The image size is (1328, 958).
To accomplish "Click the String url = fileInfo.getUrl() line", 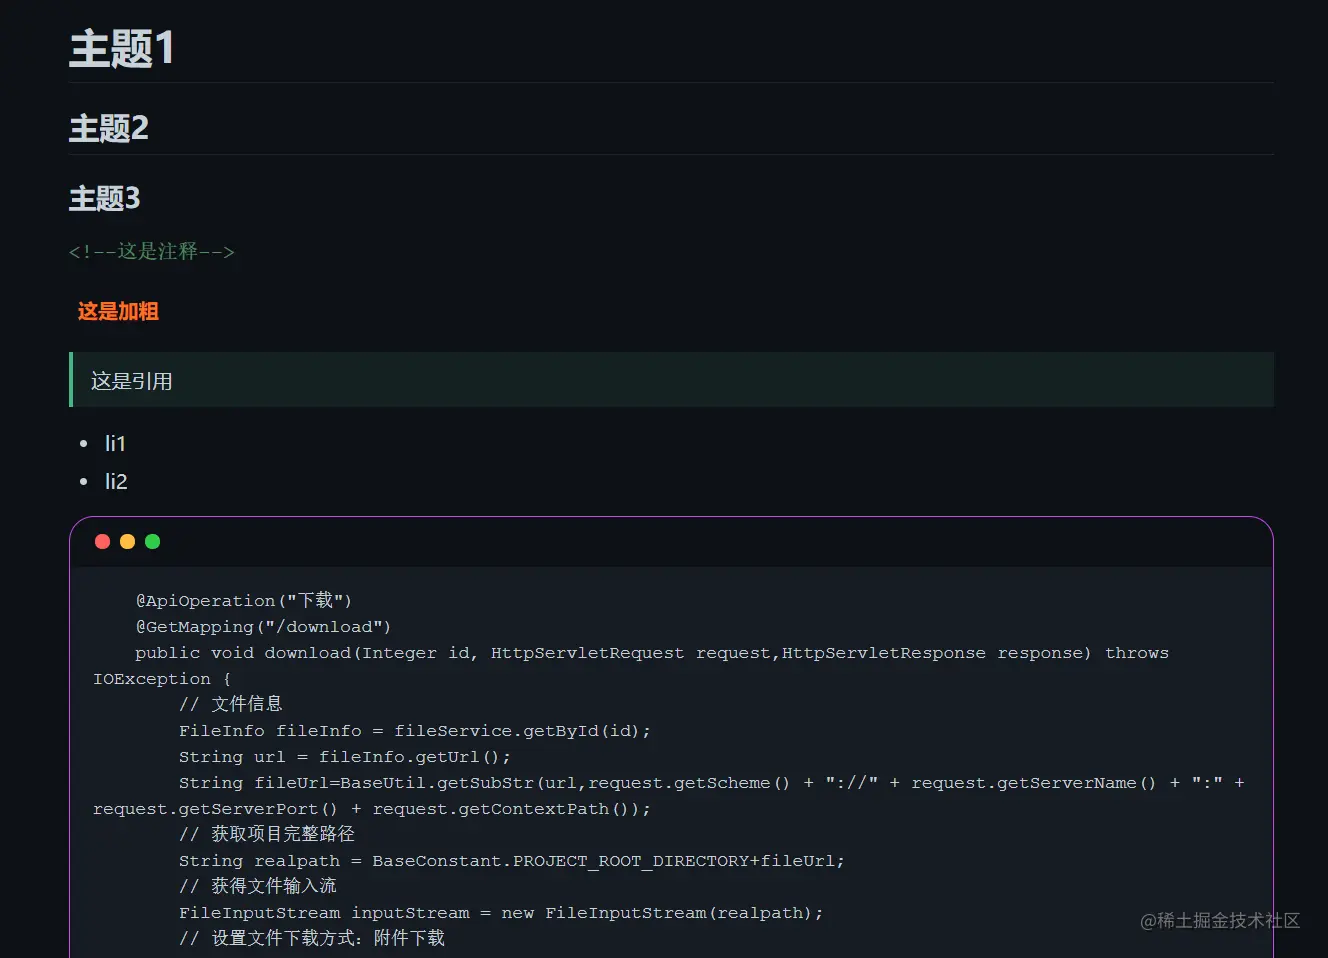I will [x=345, y=756].
